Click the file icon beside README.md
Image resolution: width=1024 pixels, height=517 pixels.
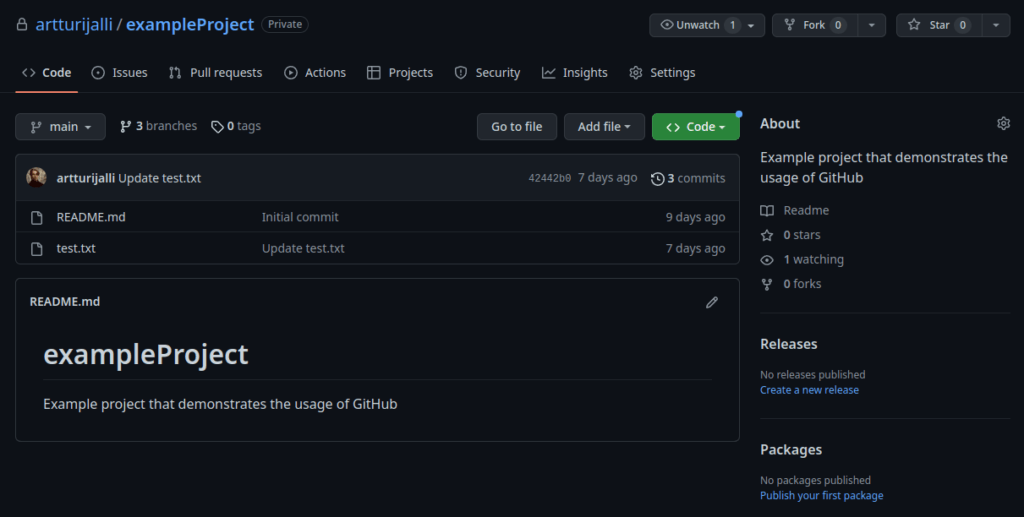(37, 217)
